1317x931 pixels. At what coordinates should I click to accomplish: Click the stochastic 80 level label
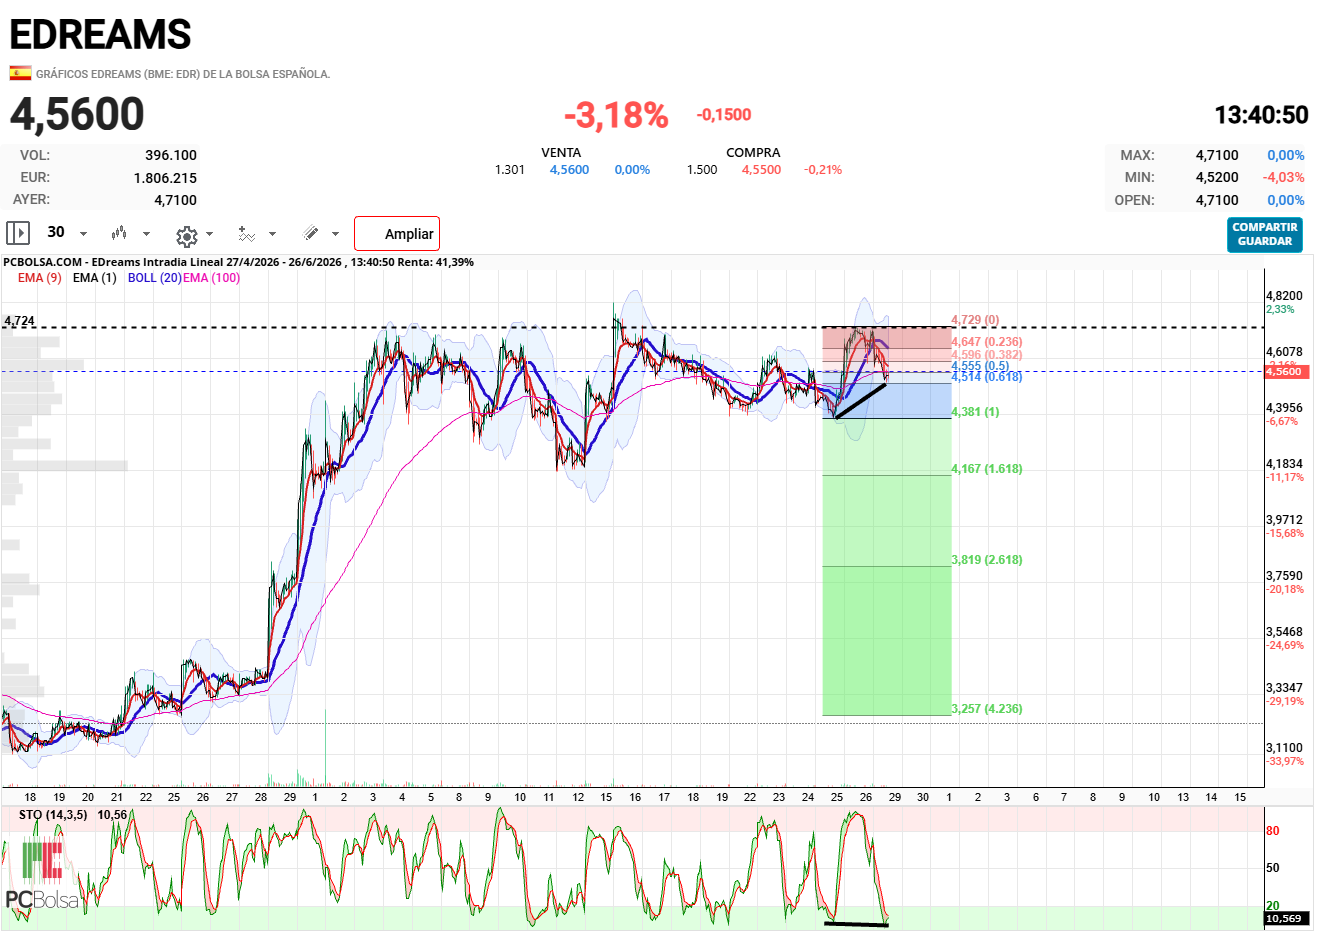coord(1273,831)
